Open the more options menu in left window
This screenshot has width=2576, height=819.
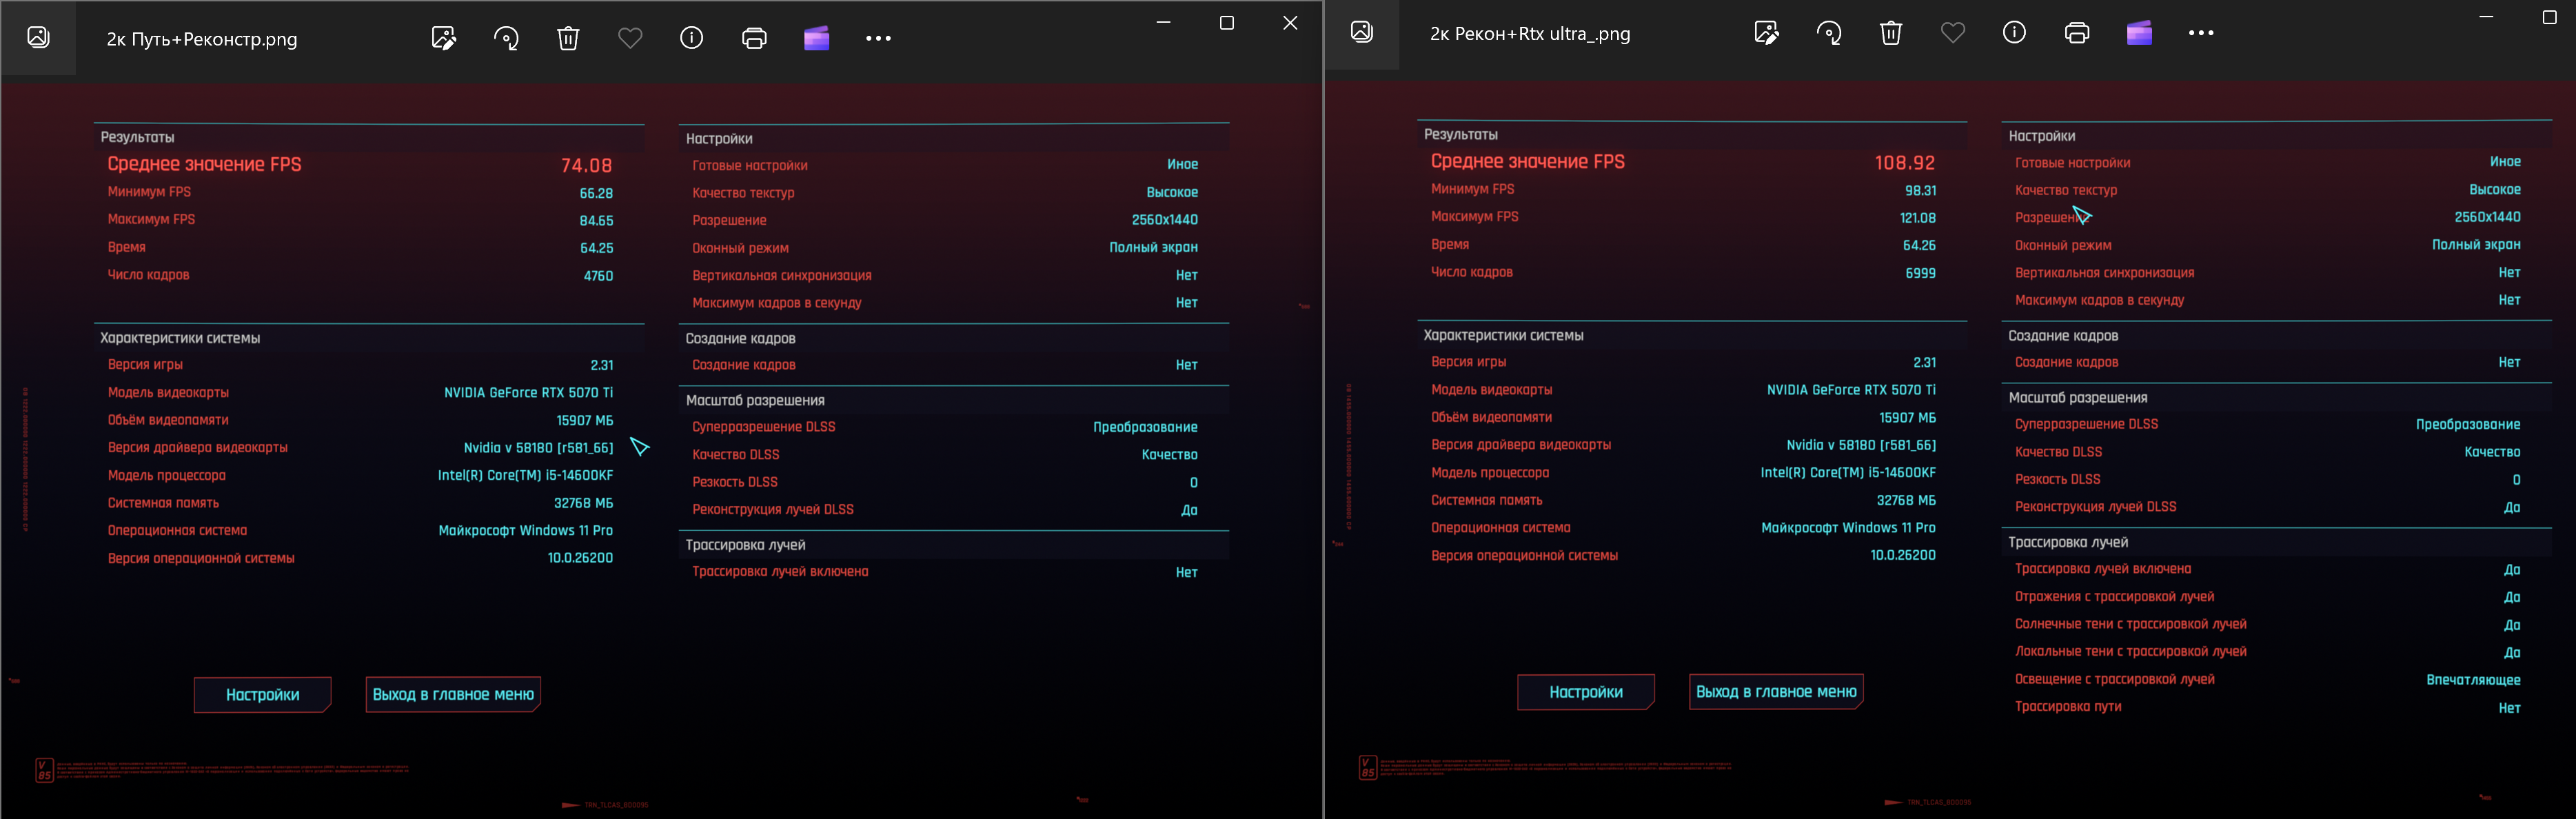[x=878, y=39]
